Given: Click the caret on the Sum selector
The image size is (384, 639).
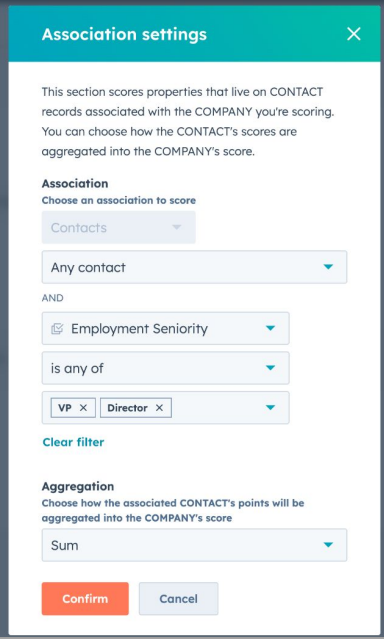Looking at the screenshot, I should (328, 545).
